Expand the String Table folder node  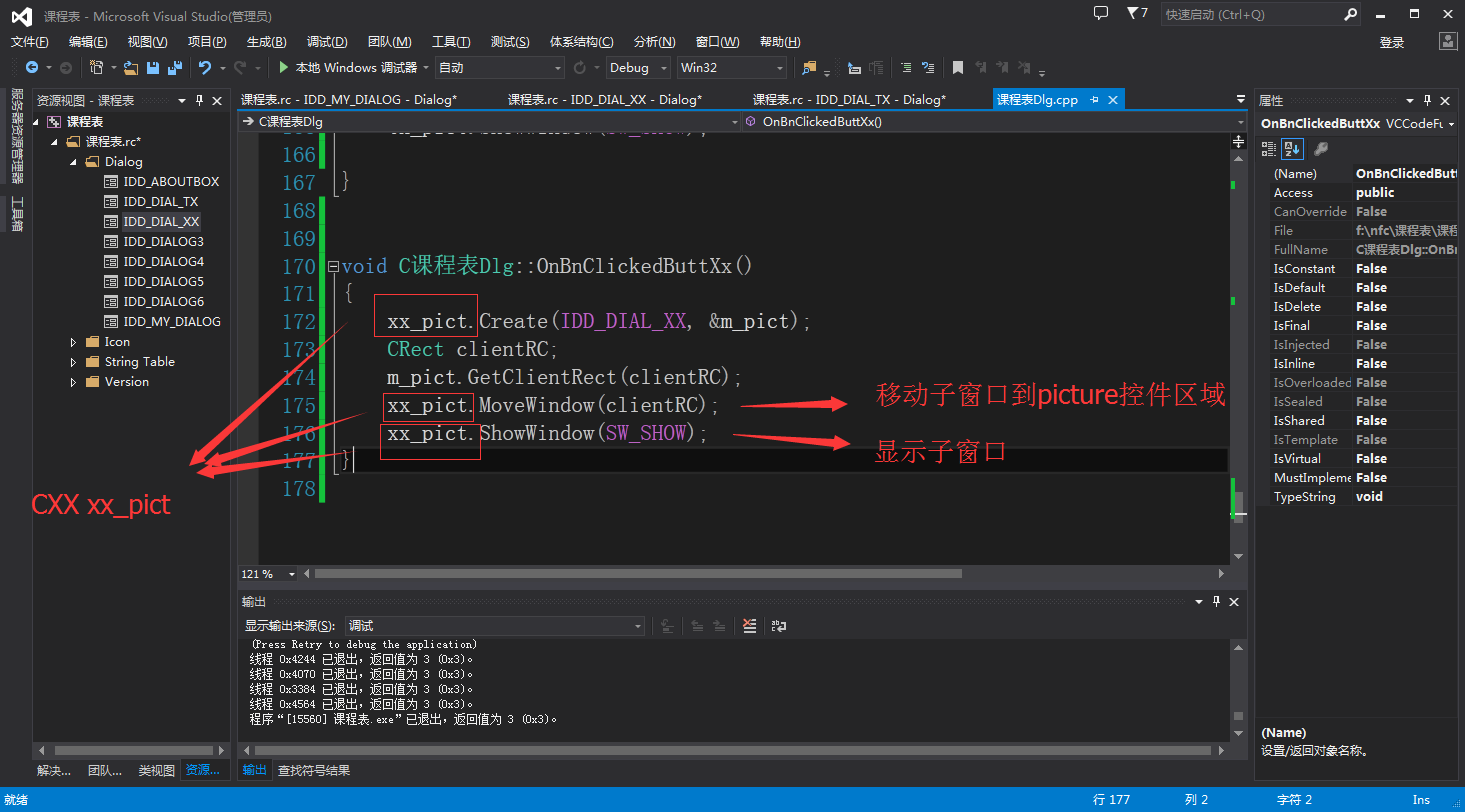click(x=73, y=361)
